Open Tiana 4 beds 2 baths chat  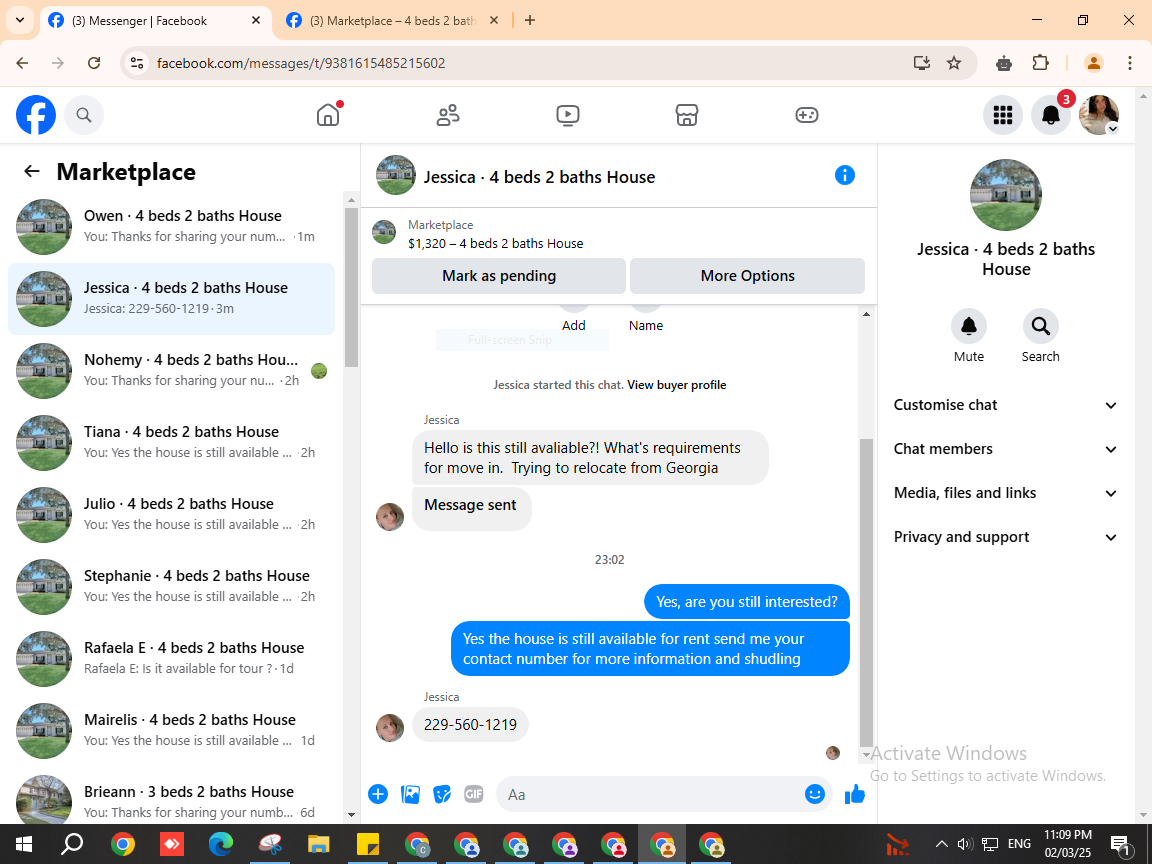point(171,443)
